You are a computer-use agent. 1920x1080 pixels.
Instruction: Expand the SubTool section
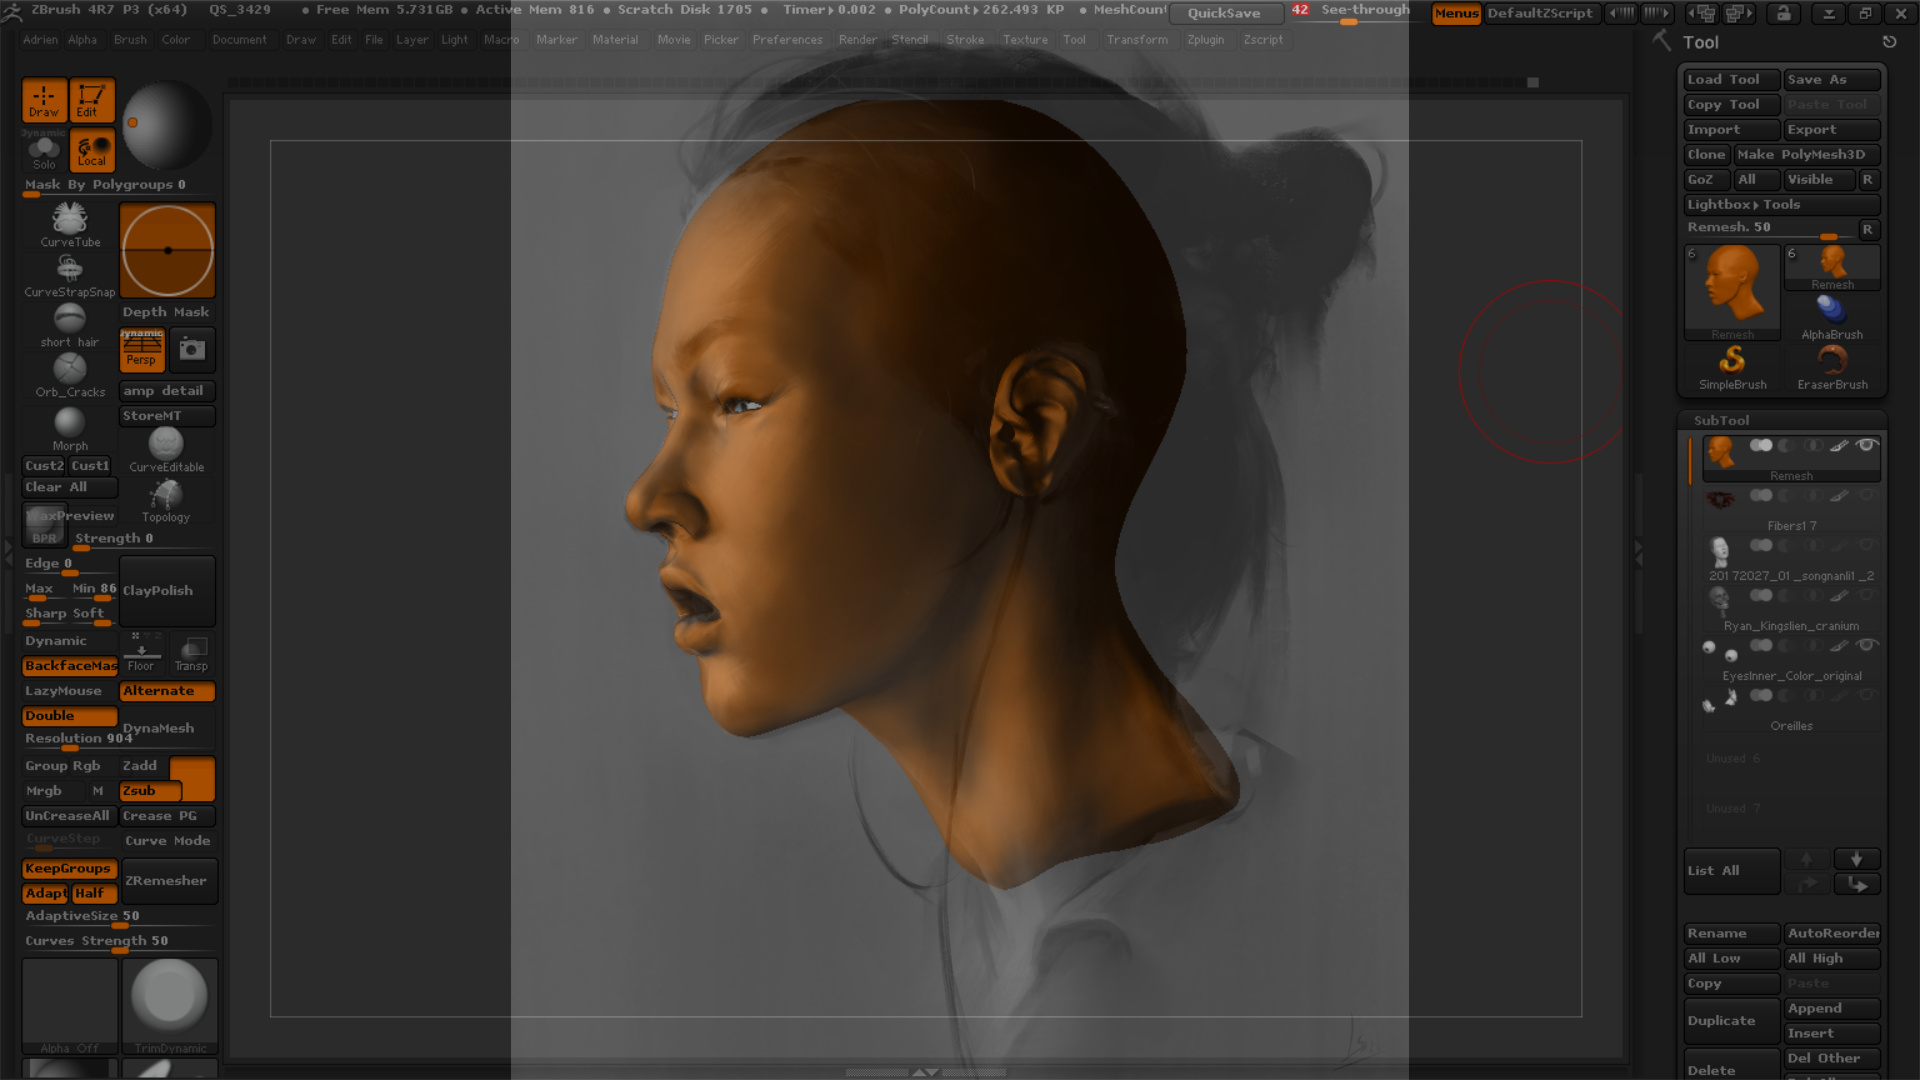(x=1721, y=420)
